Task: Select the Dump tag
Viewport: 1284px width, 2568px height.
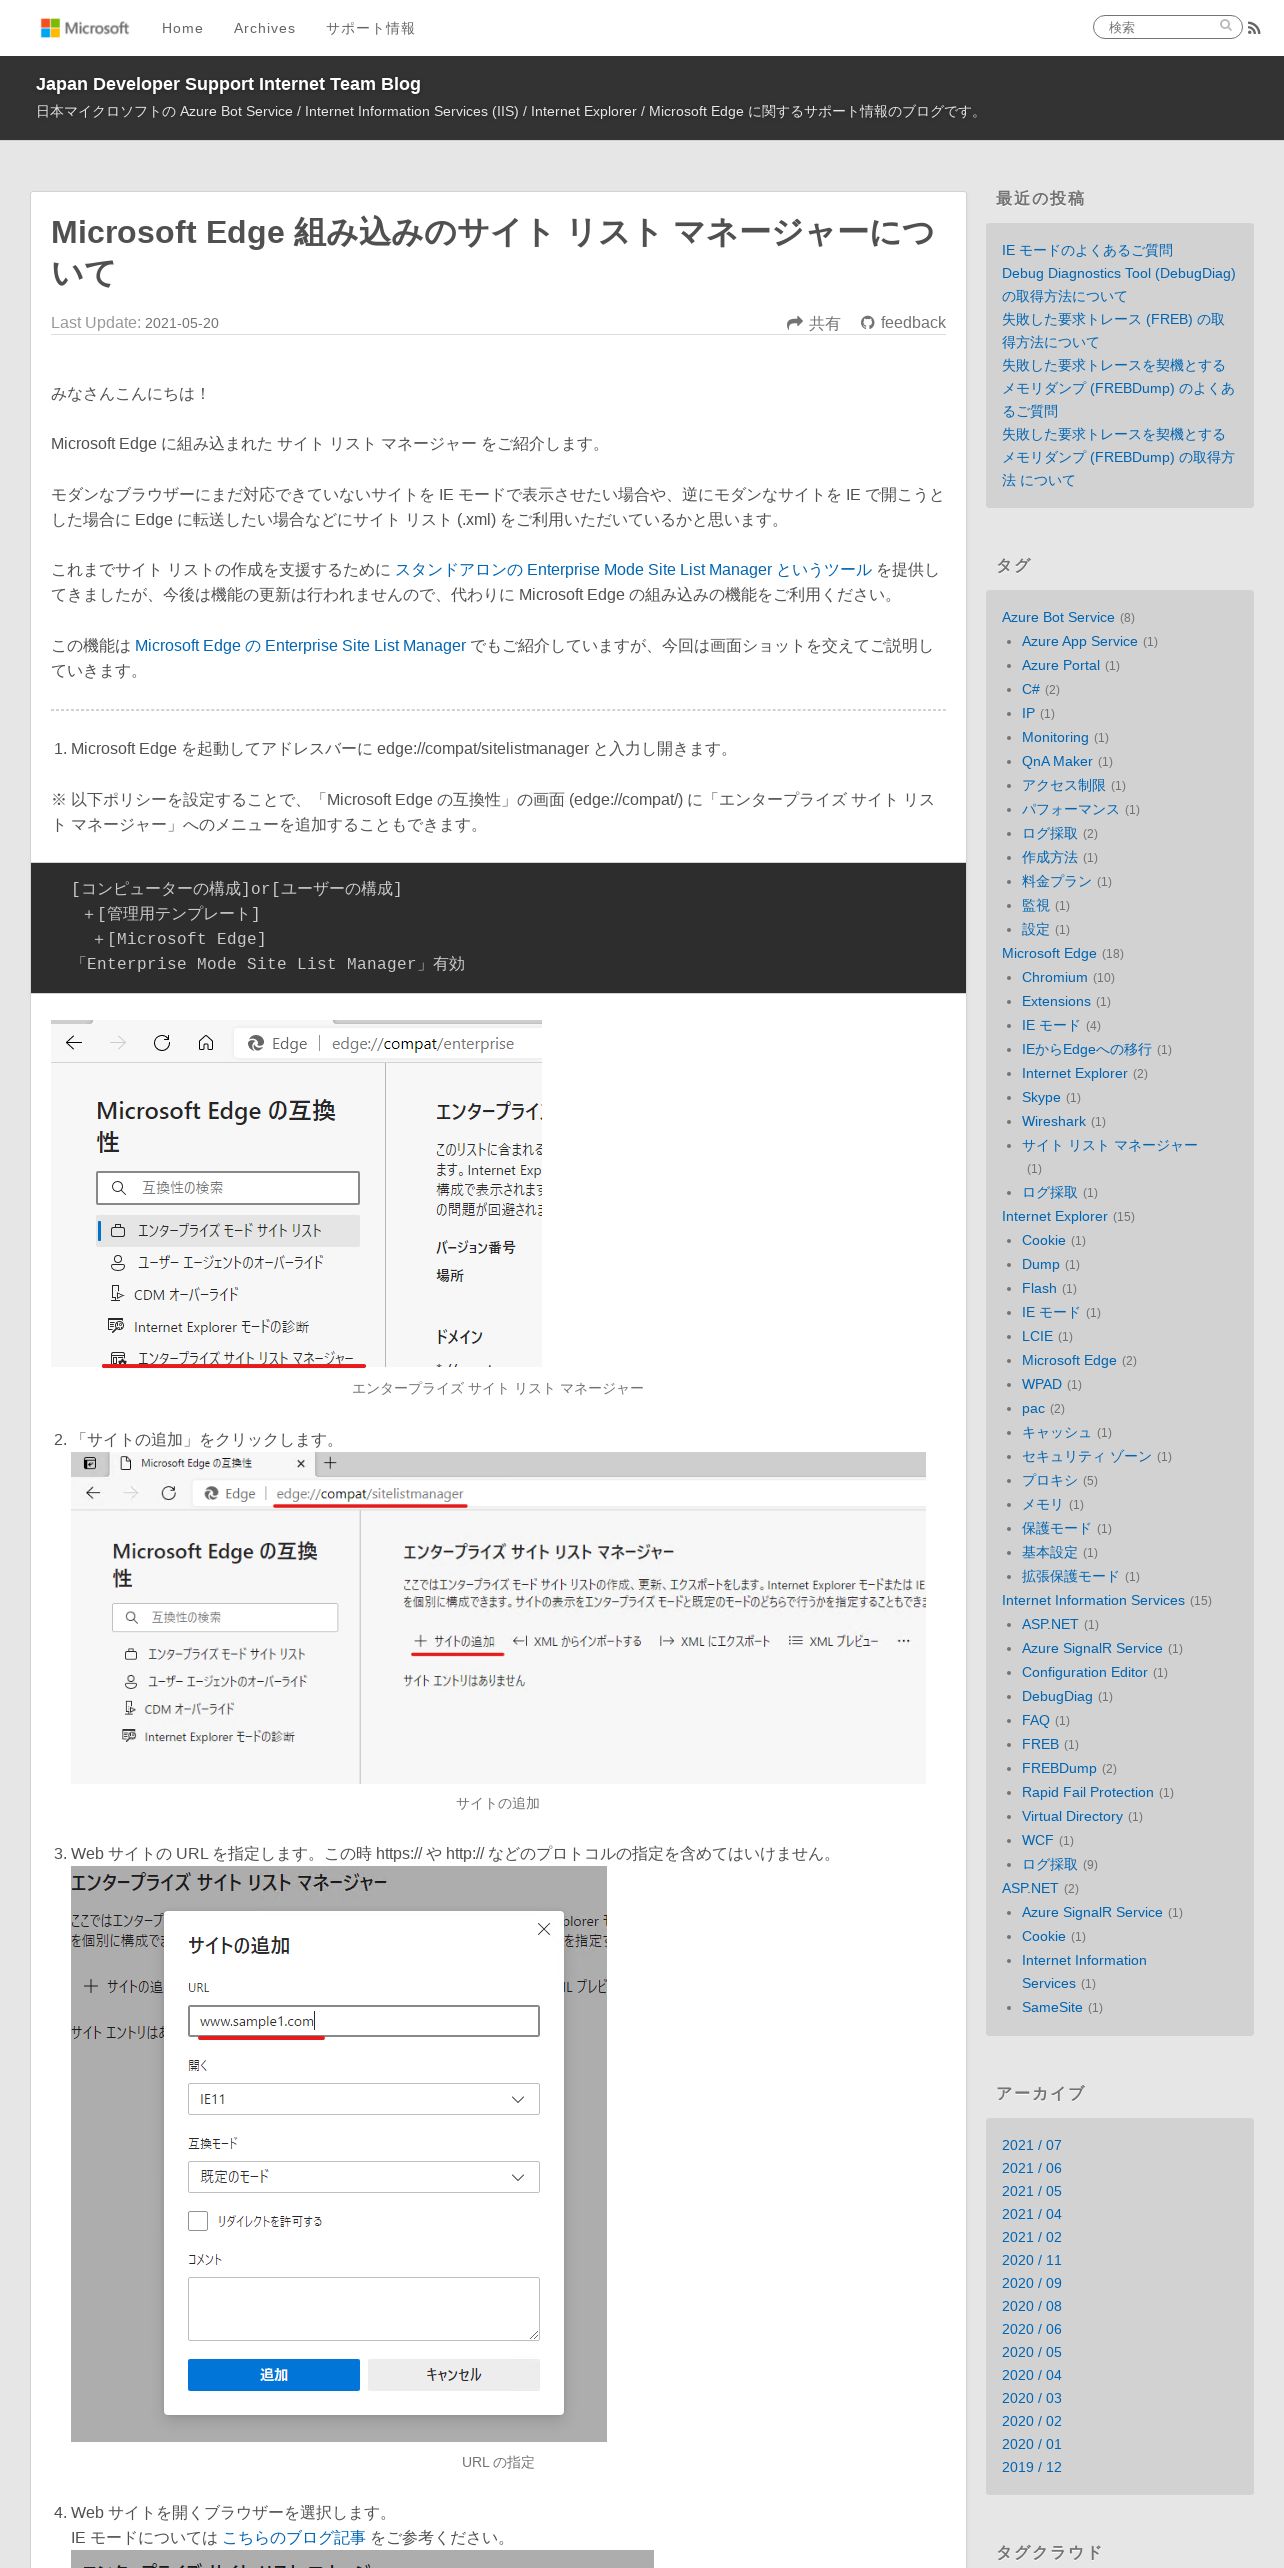Action: coord(1040,1264)
